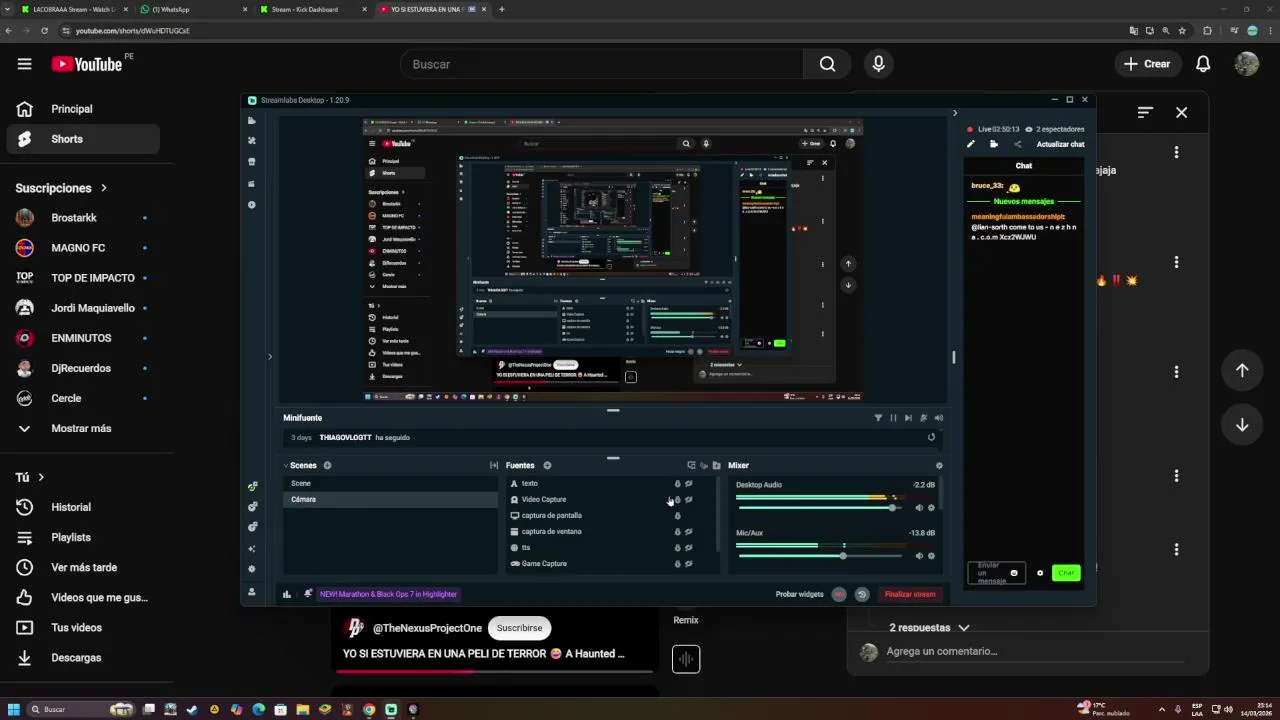This screenshot has width=1280, height=720.
Task: Open chat emoji picker icon
Action: tap(1013, 573)
